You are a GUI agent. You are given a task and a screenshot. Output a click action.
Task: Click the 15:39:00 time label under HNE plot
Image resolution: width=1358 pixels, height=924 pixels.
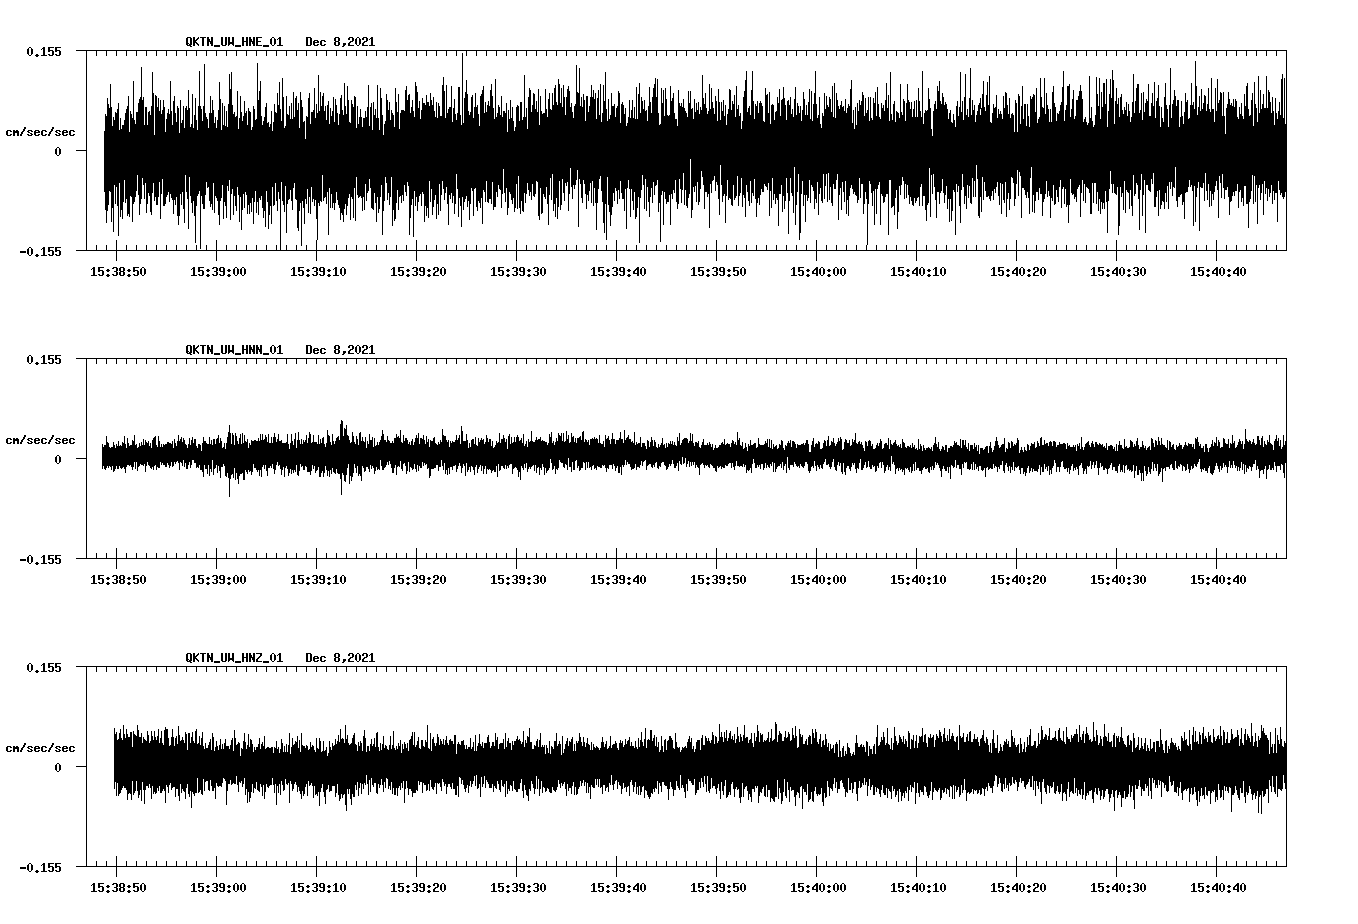[x=218, y=272]
